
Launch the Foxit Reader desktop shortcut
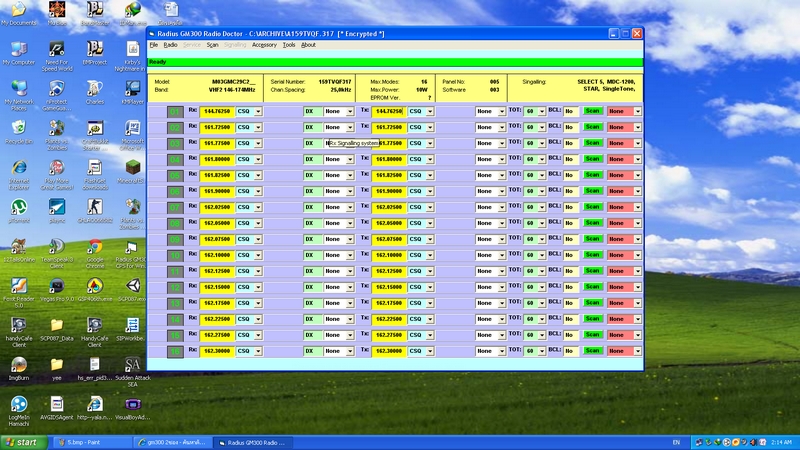[18, 285]
